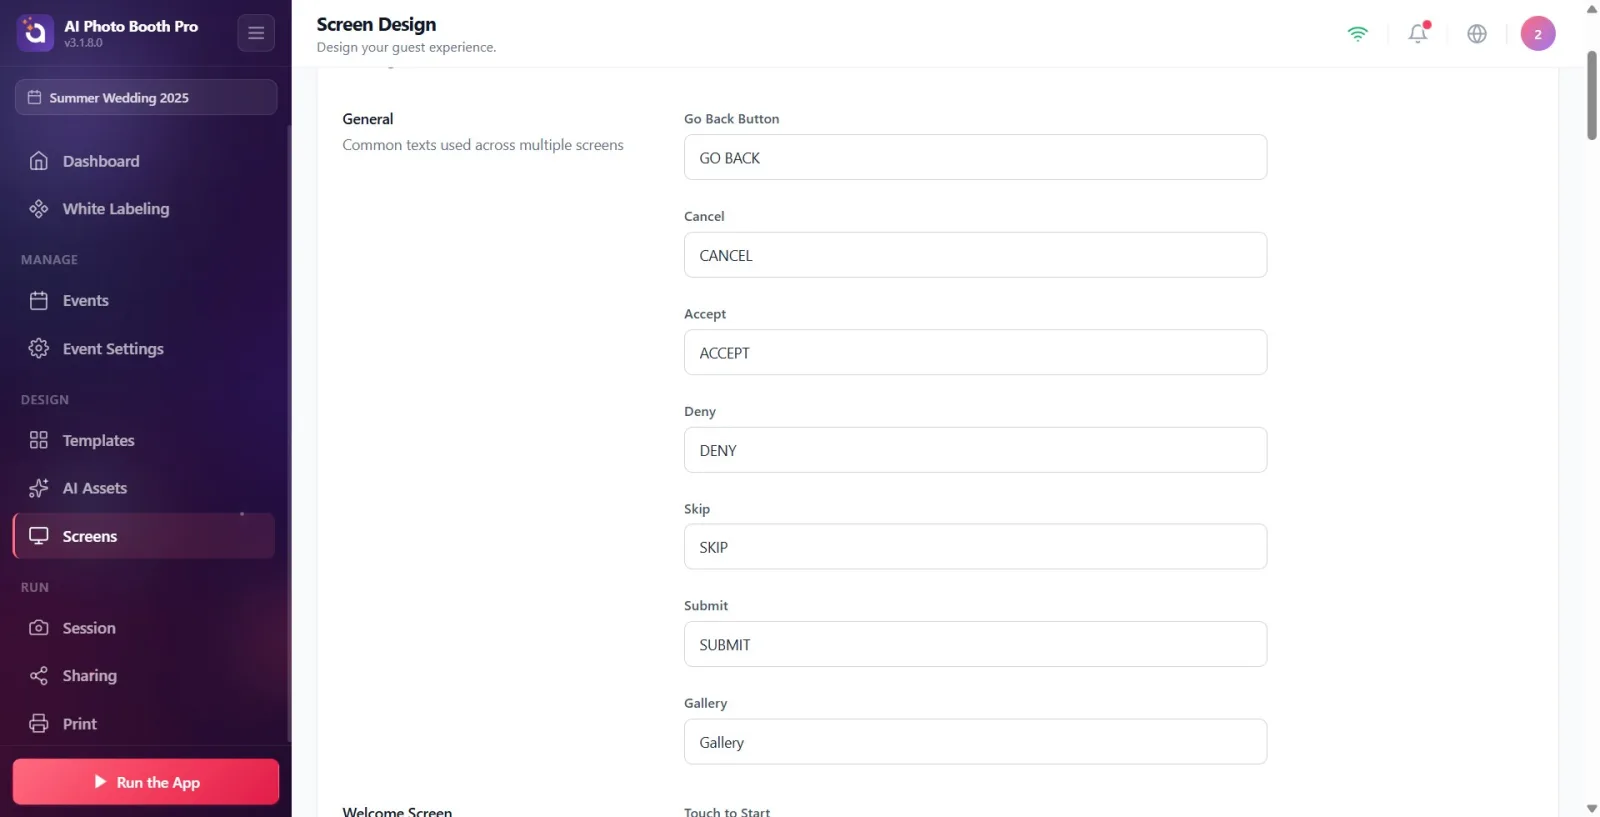Click the DESIGN section label in sidebar
This screenshot has width=1600, height=817.
click(45, 400)
